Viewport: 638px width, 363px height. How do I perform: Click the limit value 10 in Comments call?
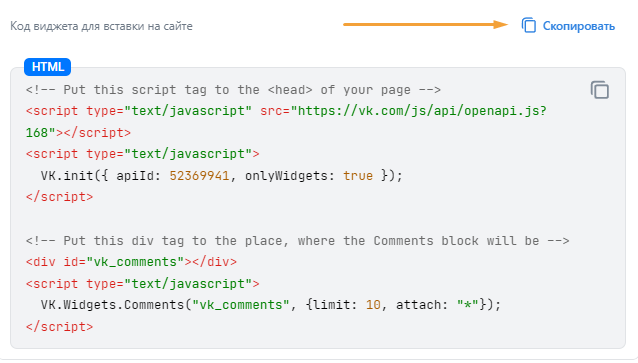click(x=373, y=305)
